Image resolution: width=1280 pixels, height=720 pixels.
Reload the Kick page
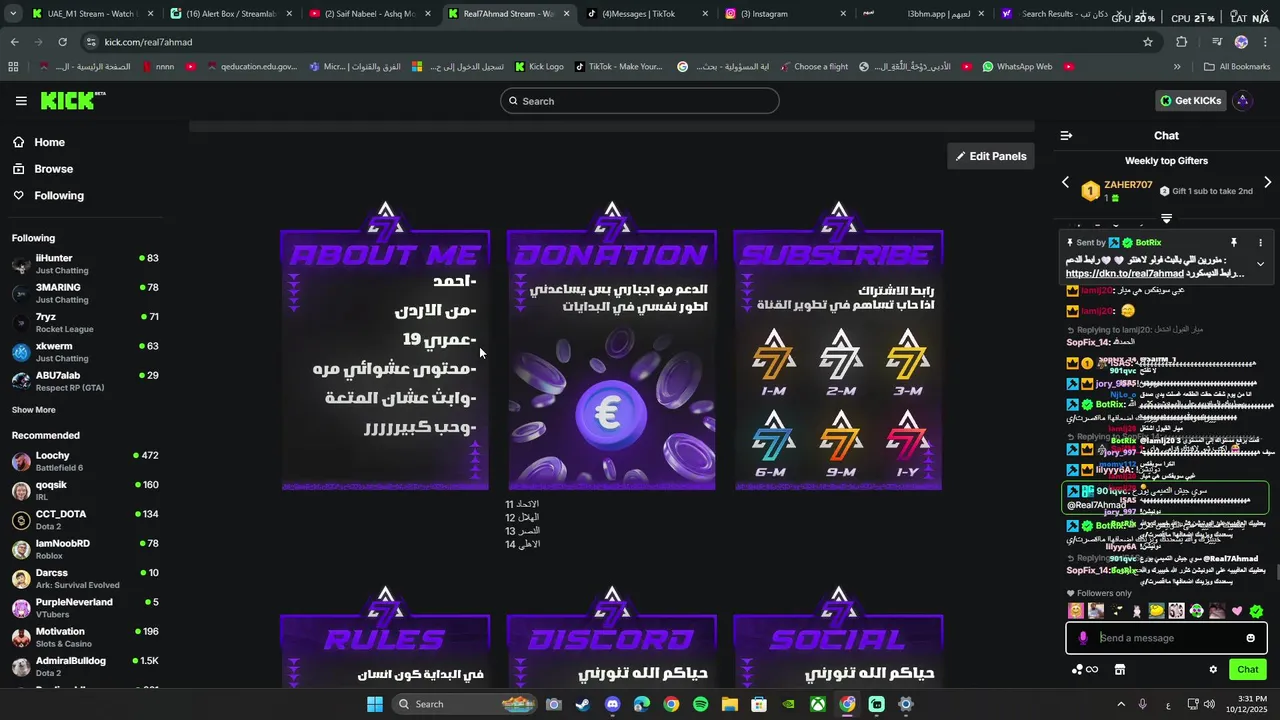coord(62,42)
